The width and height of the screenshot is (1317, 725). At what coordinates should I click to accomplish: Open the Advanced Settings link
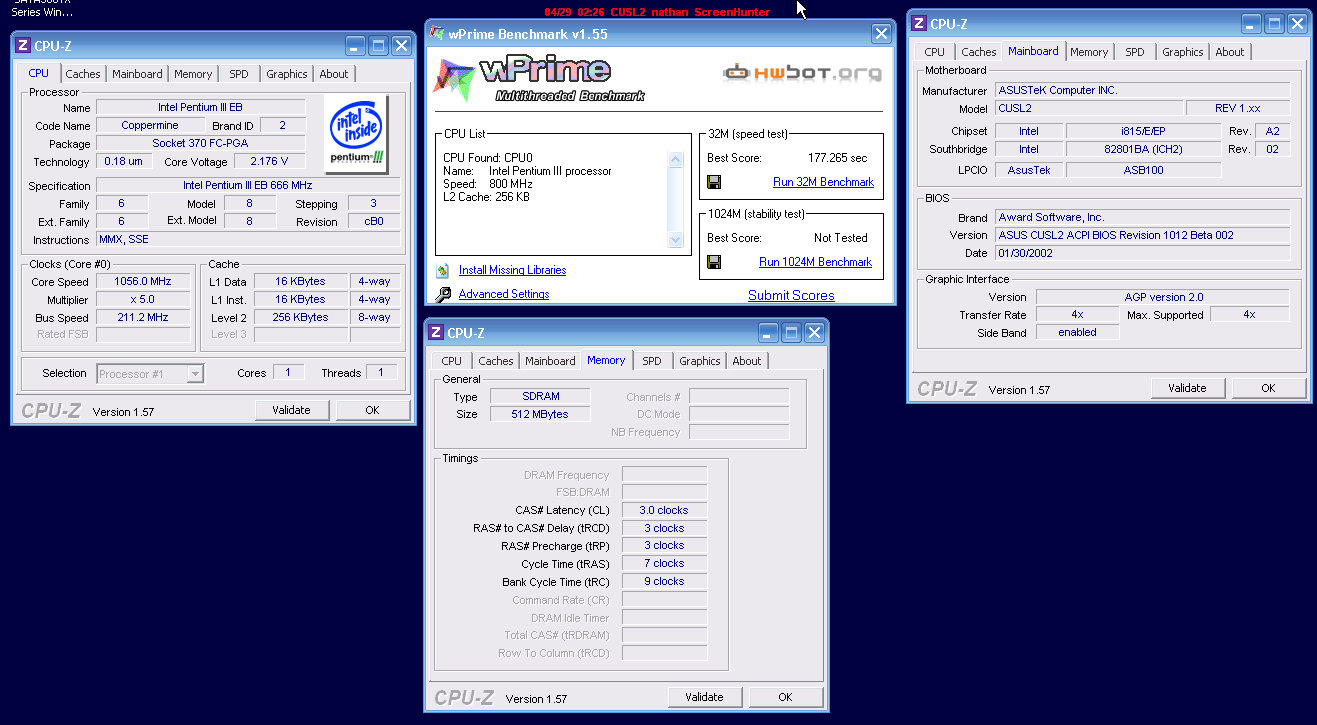504,294
